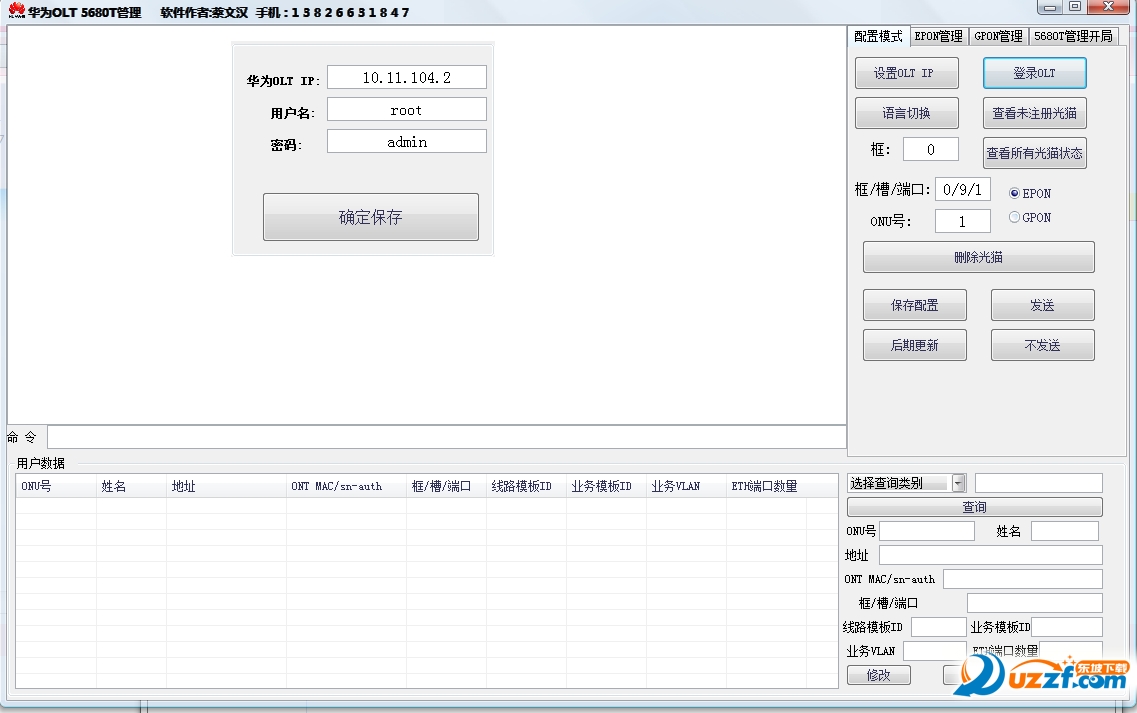Focus the 密码 field containing admin
1137x713 pixels.
point(407,141)
